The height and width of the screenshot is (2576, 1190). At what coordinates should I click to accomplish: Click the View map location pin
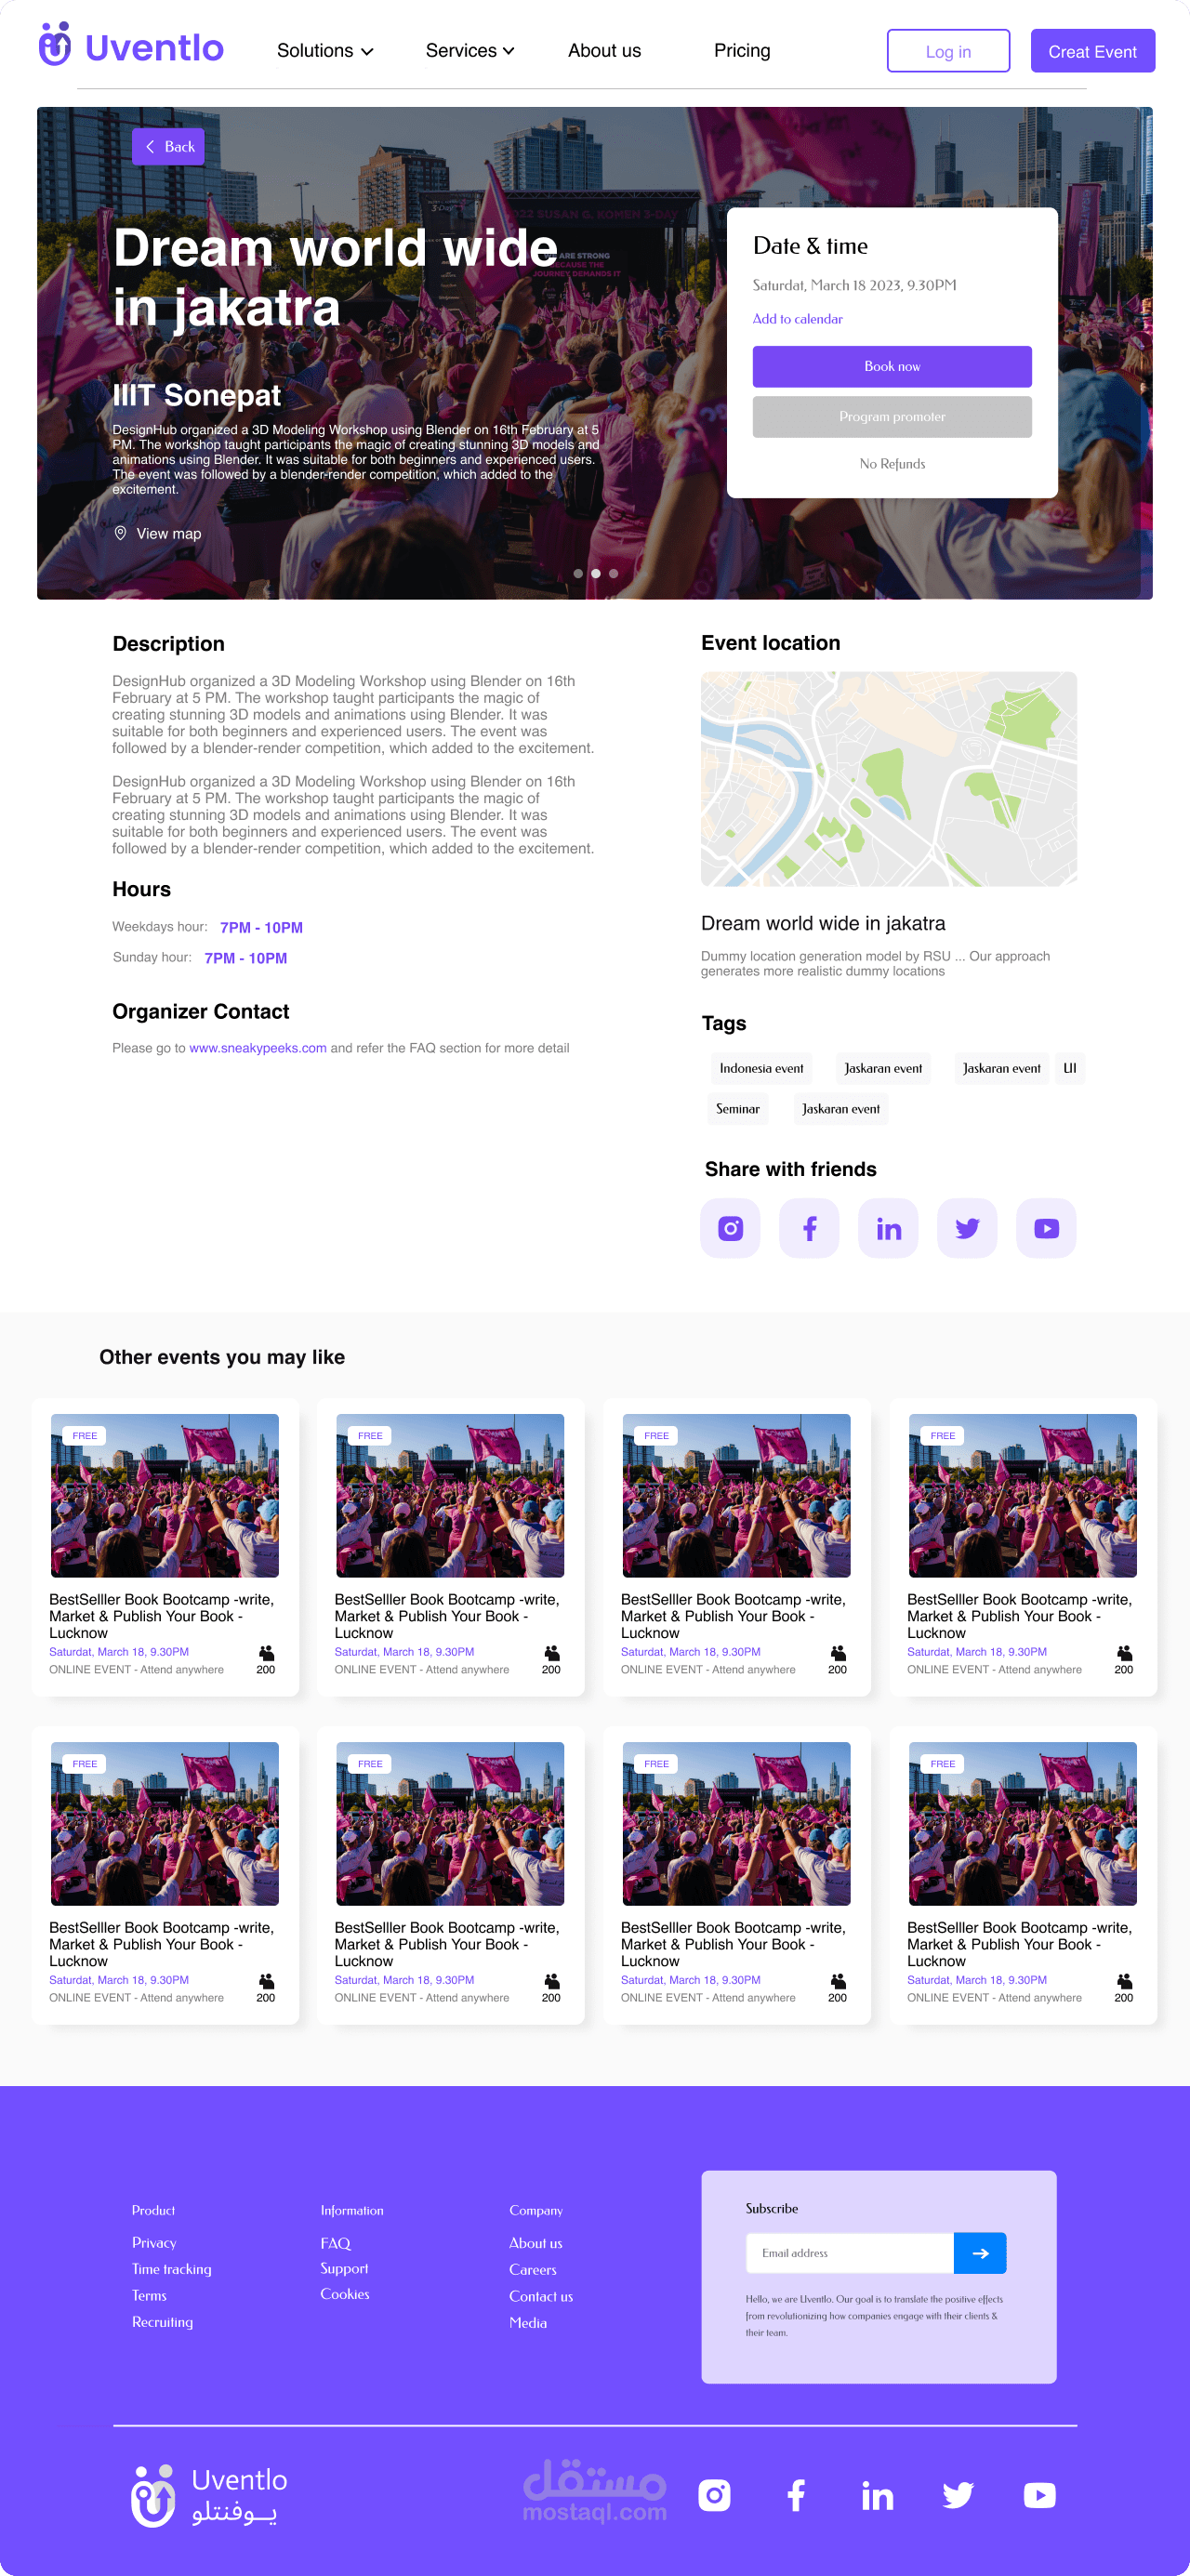pyautogui.click(x=120, y=533)
